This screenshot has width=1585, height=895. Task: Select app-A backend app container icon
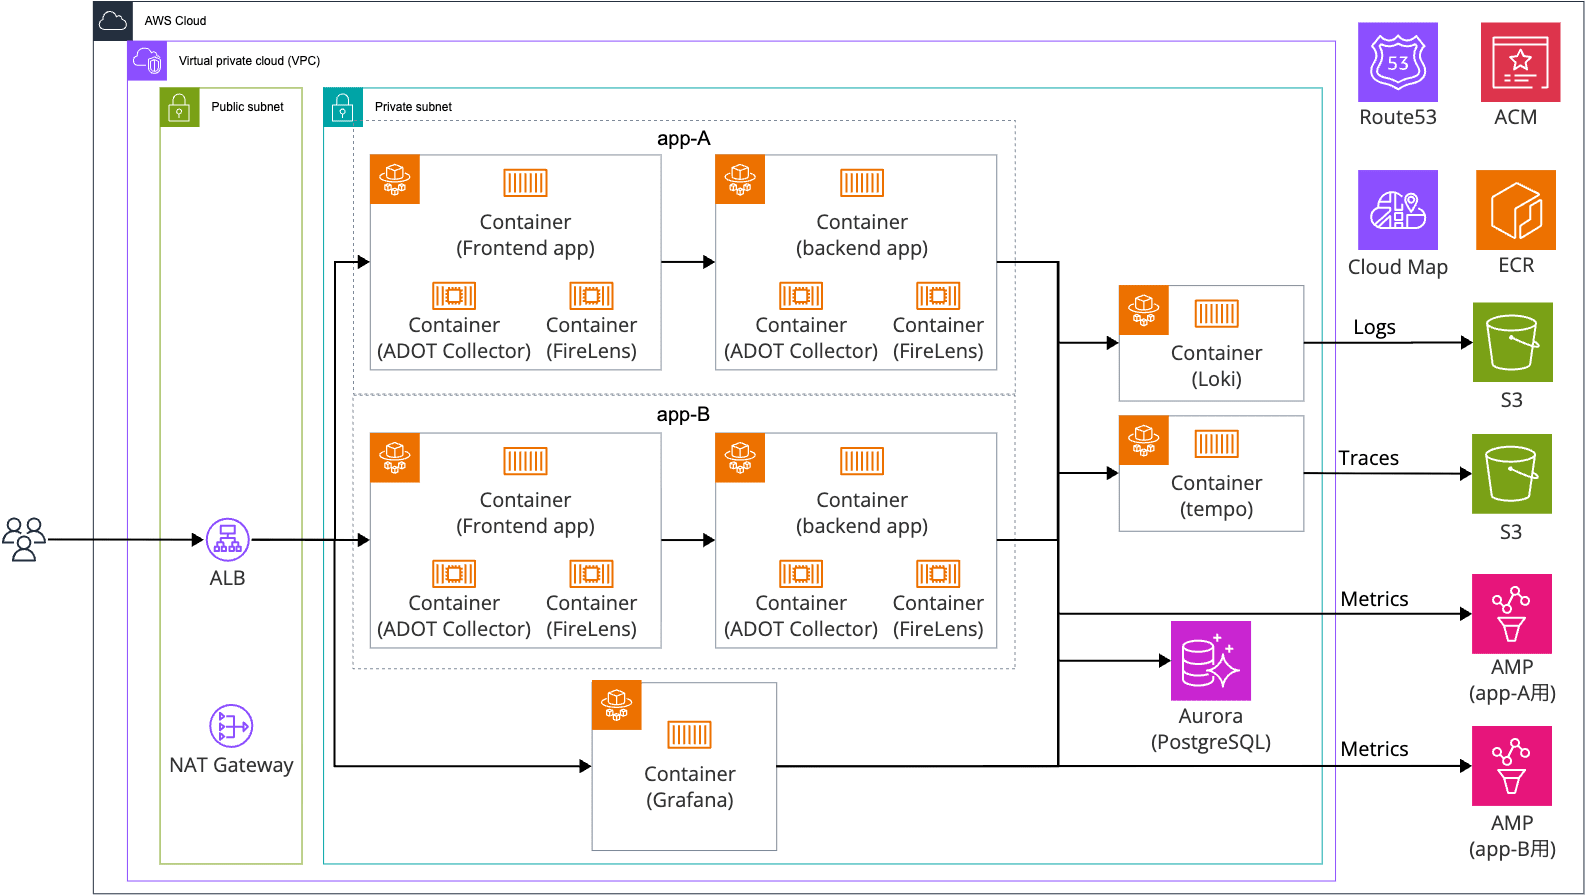pos(862,183)
